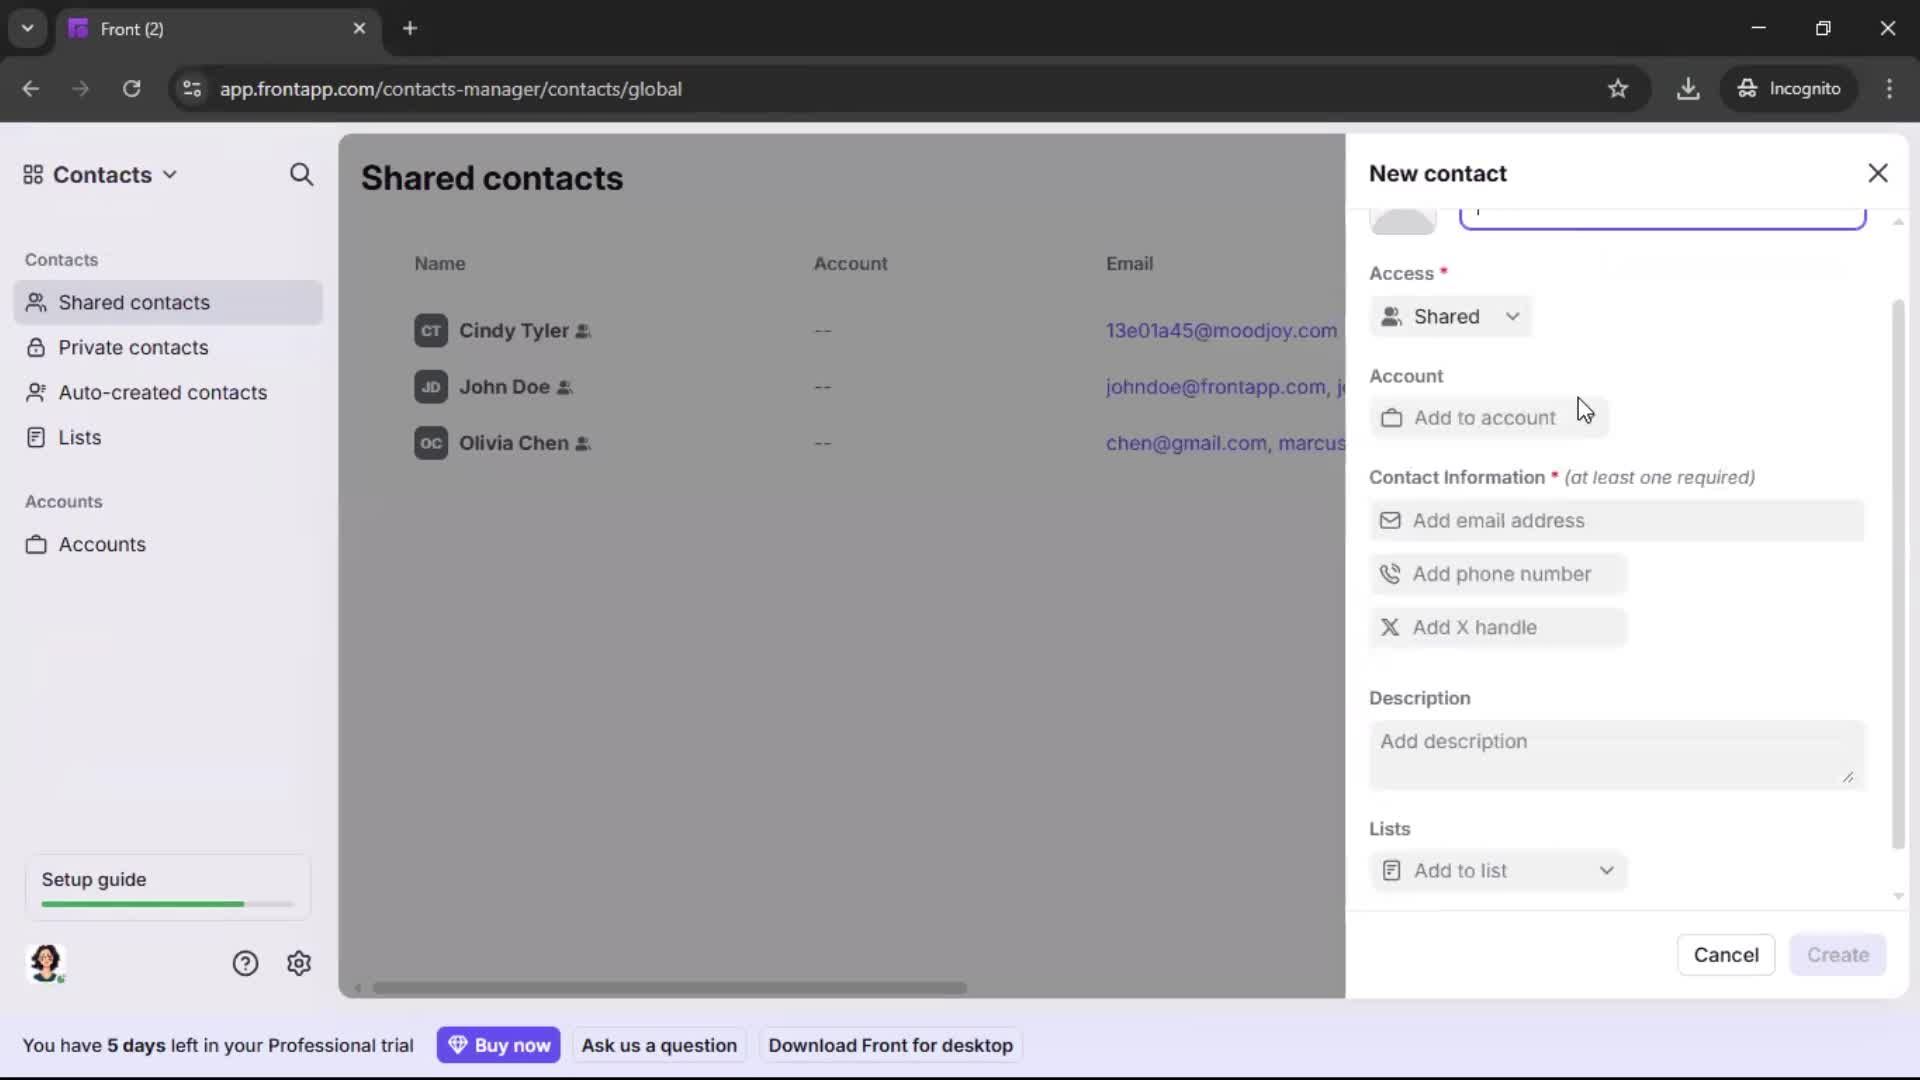Click the Add phone number field icon
The image size is (1920, 1080).
1391,574
